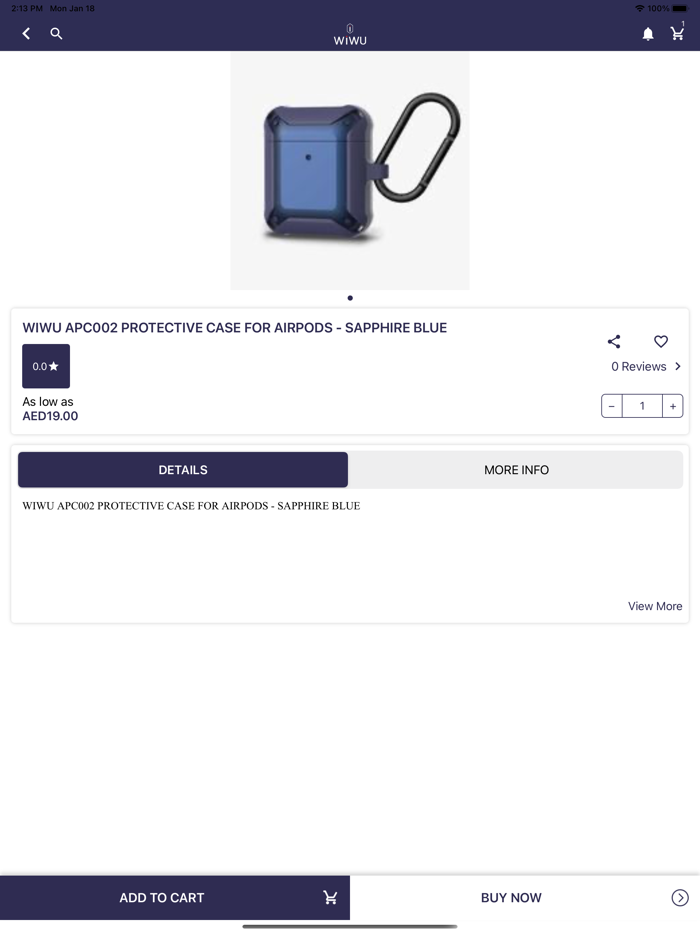700x934 pixels.
Task: Share this product via share icon
Action: (614, 341)
